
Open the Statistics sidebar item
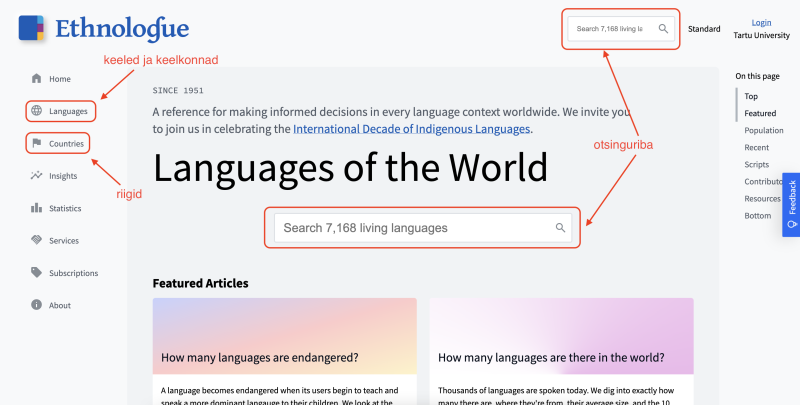(x=56, y=208)
